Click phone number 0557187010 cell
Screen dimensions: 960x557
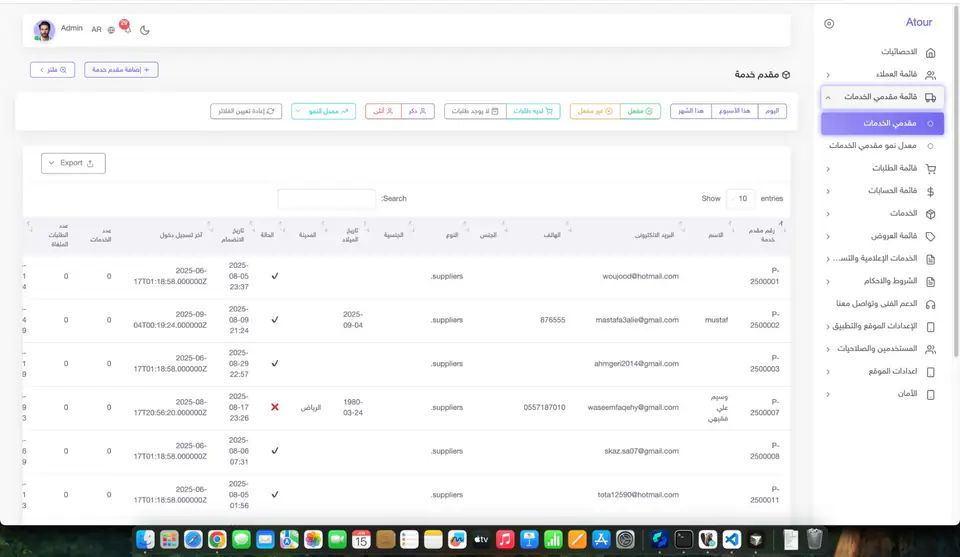click(544, 408)
